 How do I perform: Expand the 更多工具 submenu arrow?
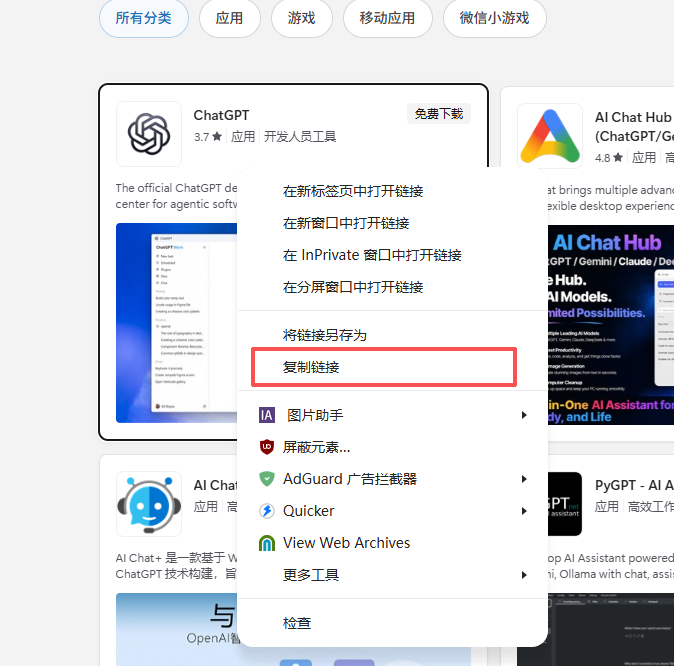[x=524, y=575]
